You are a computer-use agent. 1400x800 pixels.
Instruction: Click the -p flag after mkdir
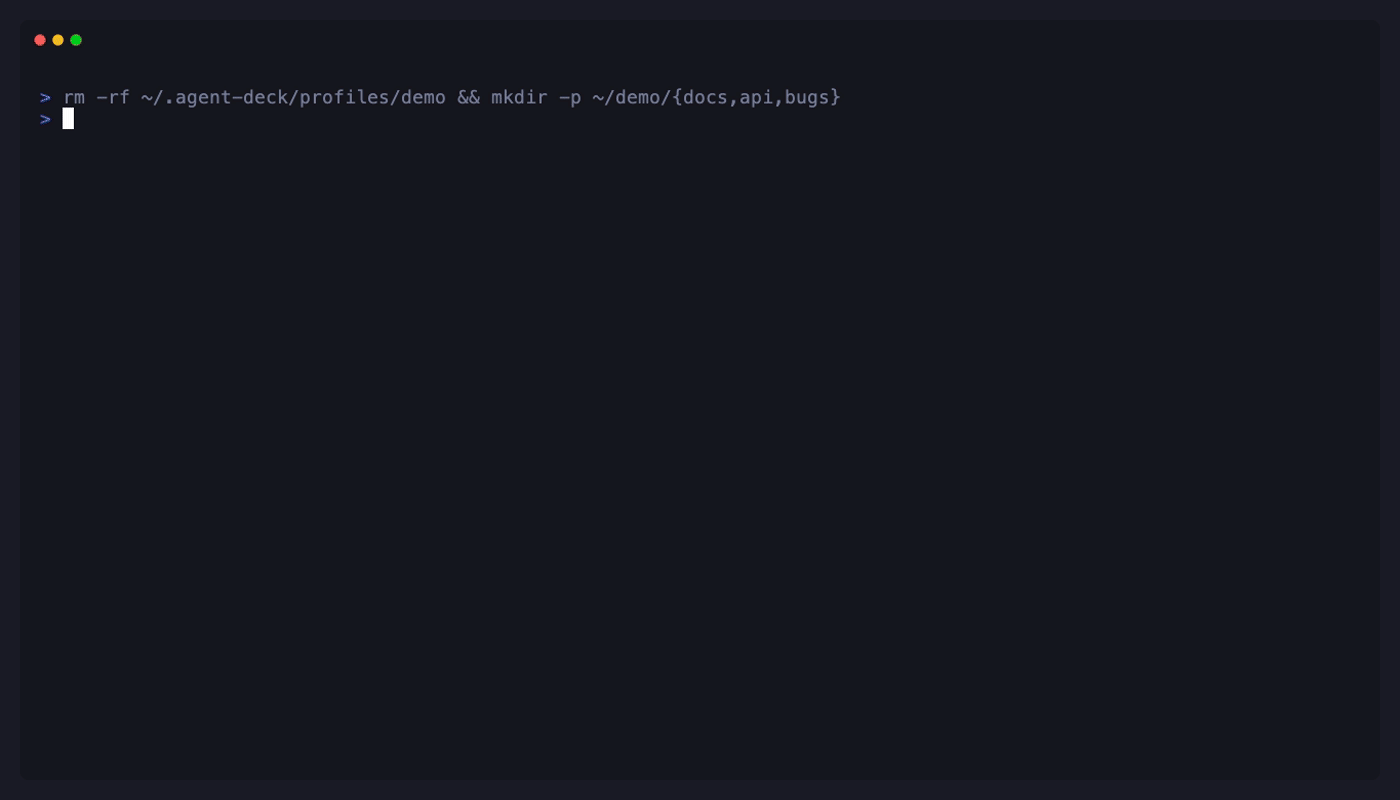pyautogui.click(x=572, y=97)
